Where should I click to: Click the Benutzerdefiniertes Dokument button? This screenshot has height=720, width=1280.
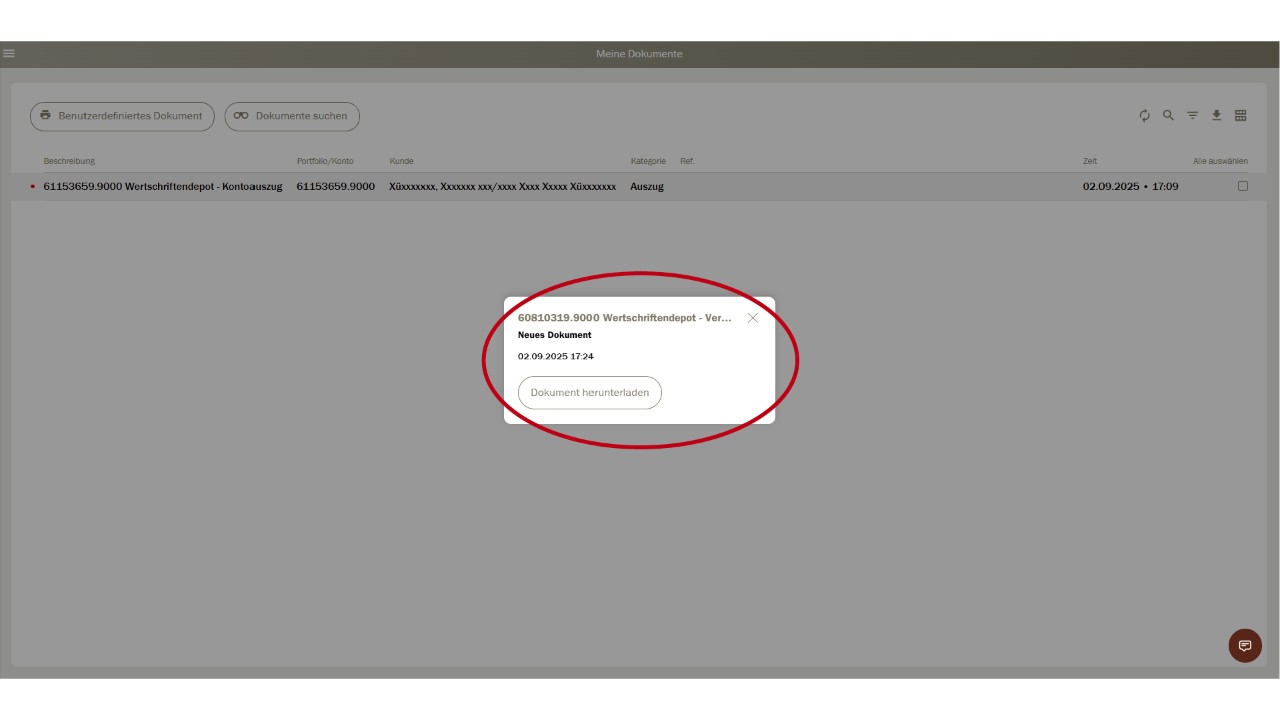(x=122, y=116)
